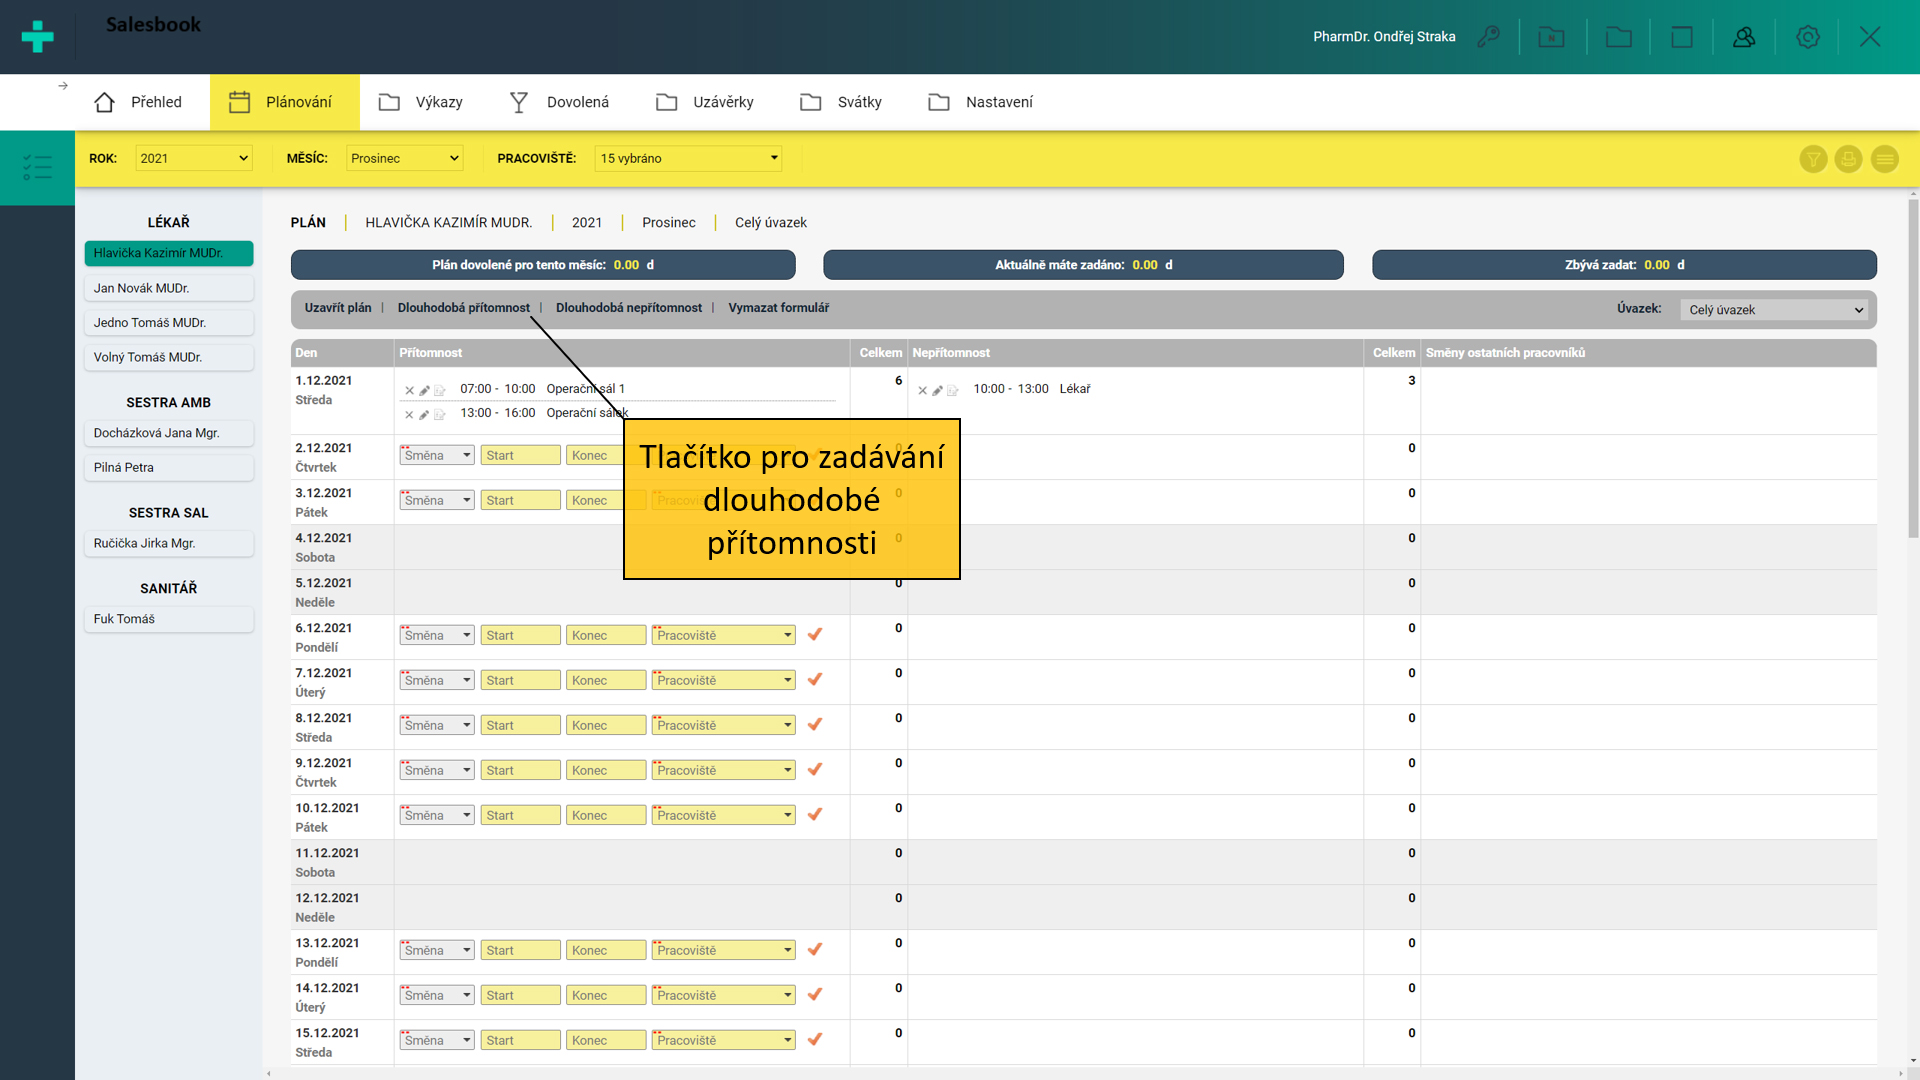Click the Dlouhodobá přítomnost link
Screen dimensions: 1920x1080
(x=463, y=308)
